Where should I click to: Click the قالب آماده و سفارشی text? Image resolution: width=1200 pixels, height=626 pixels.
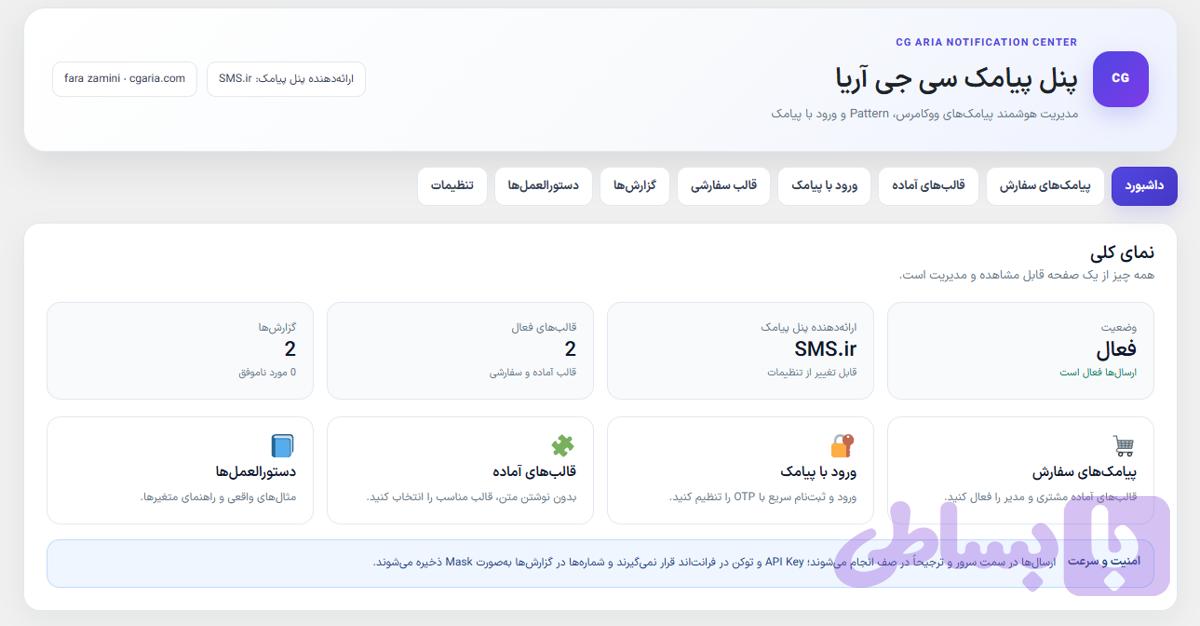[533, 373]
